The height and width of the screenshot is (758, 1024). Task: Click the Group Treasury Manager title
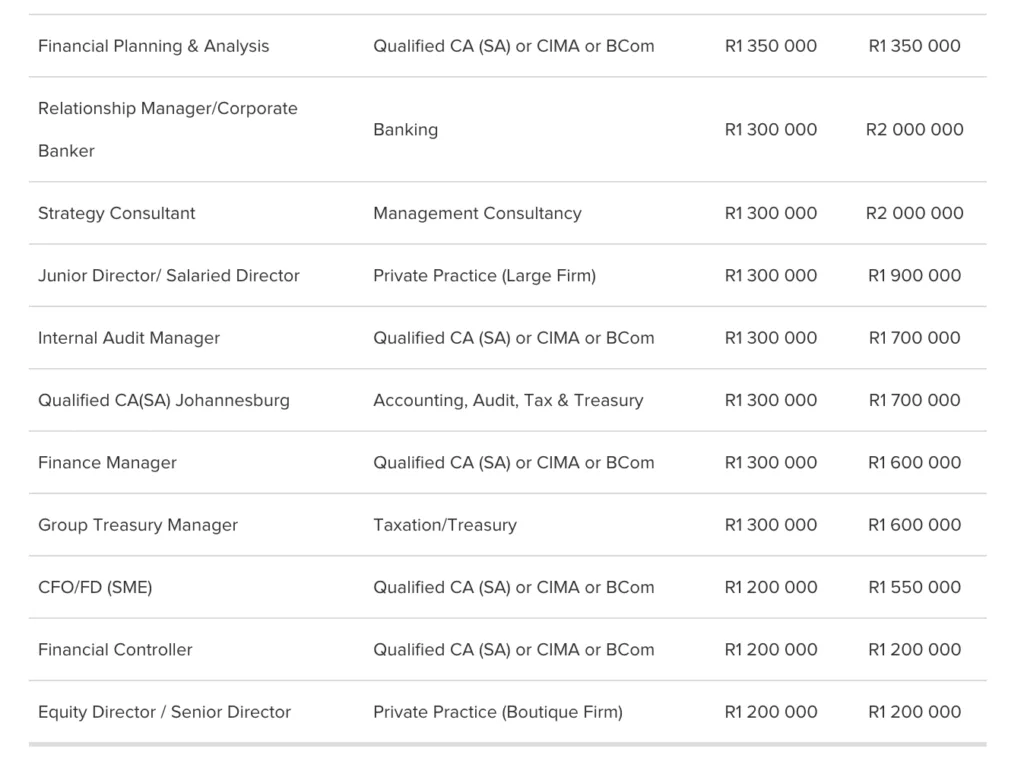click(138, 525)
